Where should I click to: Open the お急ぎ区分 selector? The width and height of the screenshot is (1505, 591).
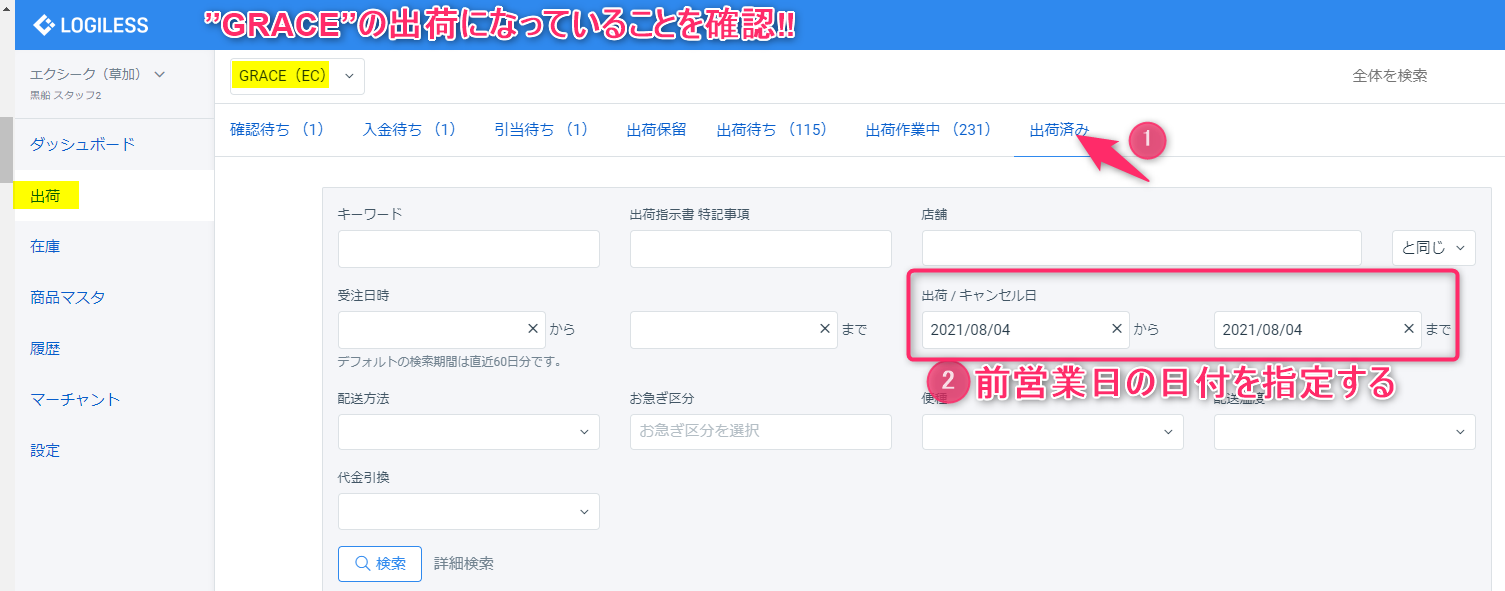coord(760,432)
